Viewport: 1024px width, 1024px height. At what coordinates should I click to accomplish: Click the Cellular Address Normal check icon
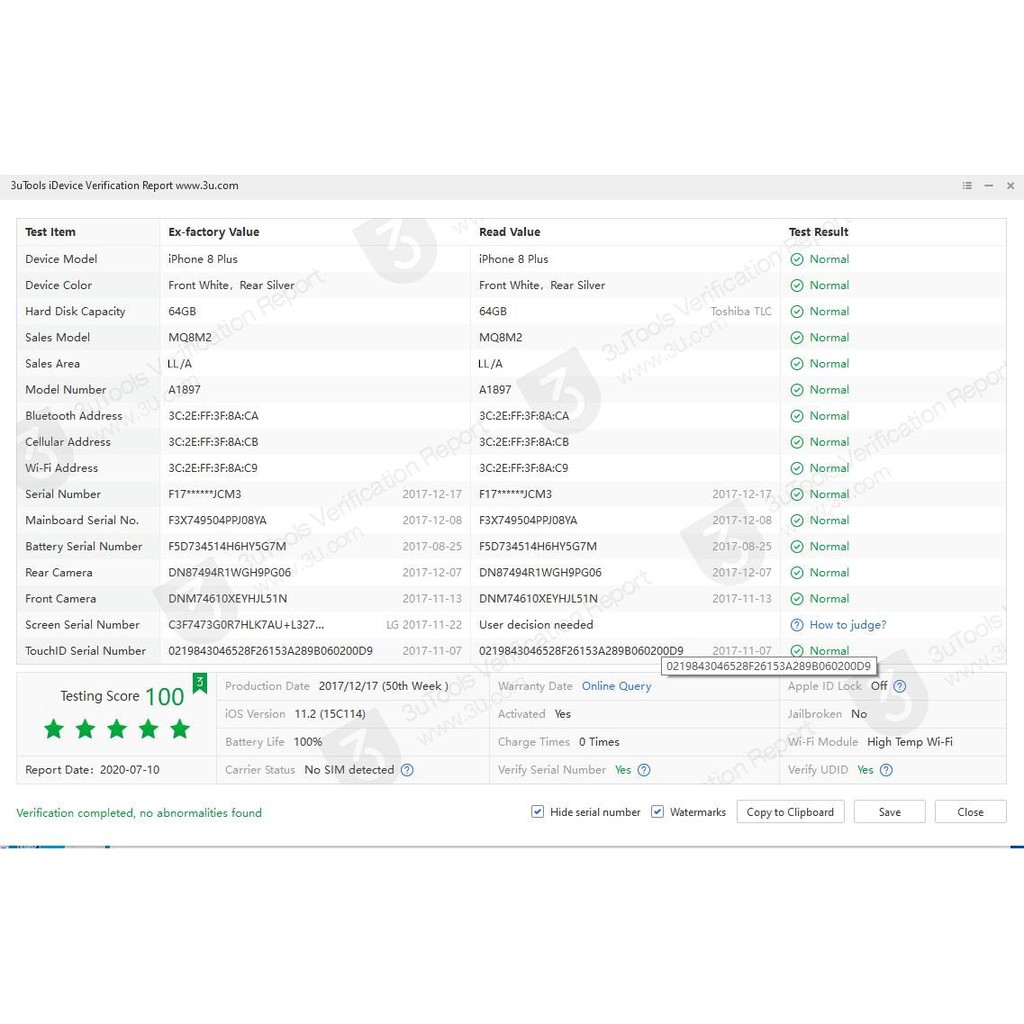click(x=797, y=442)
